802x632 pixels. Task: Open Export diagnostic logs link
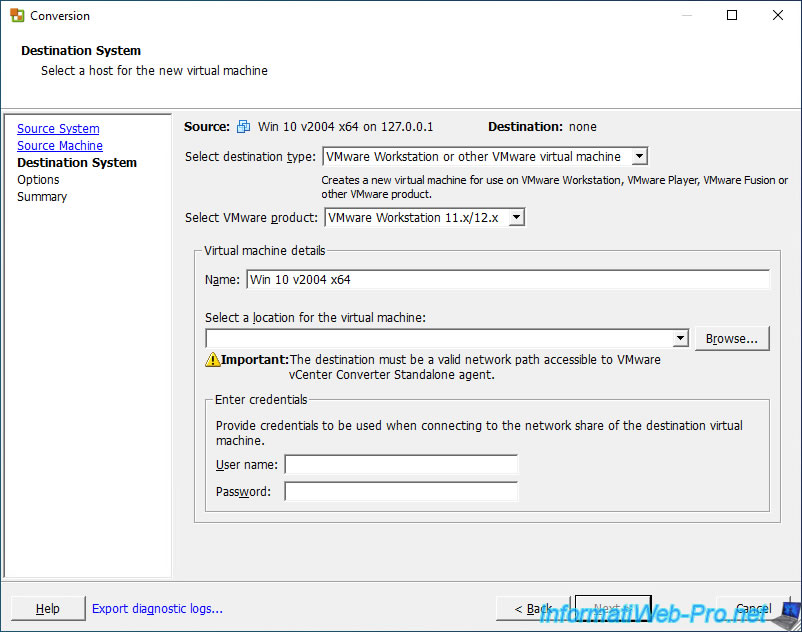[158, 608]
